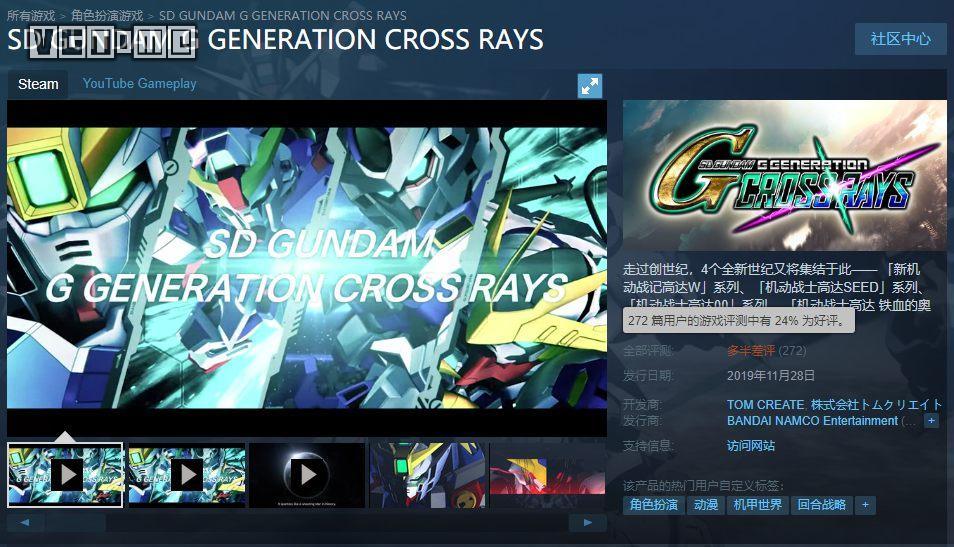Click the 所有游戏 breadcrumb link

pos(31,16)
